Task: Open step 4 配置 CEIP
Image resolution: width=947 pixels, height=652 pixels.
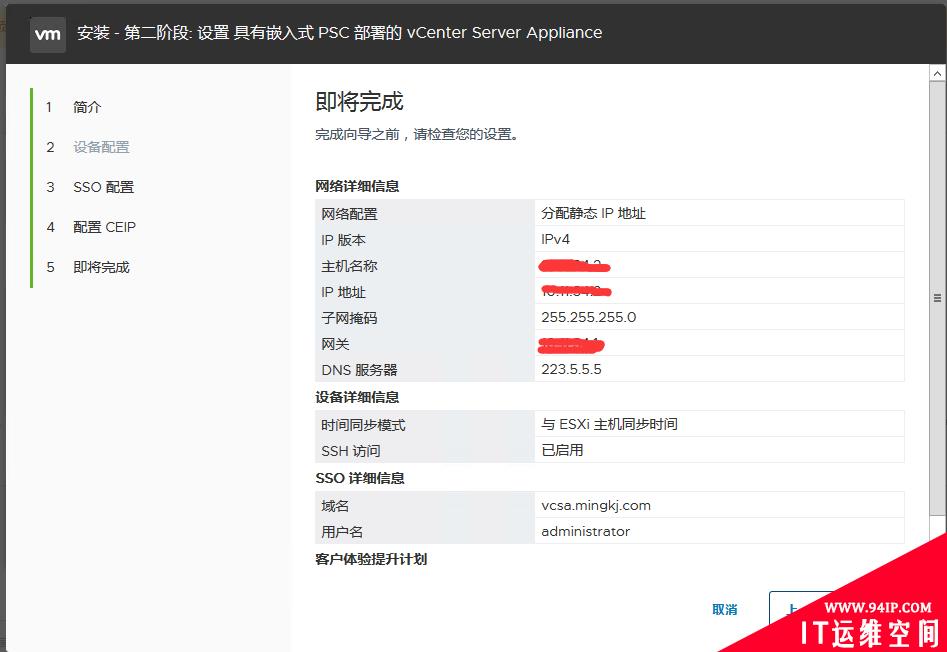Action: tap(104, 227)
